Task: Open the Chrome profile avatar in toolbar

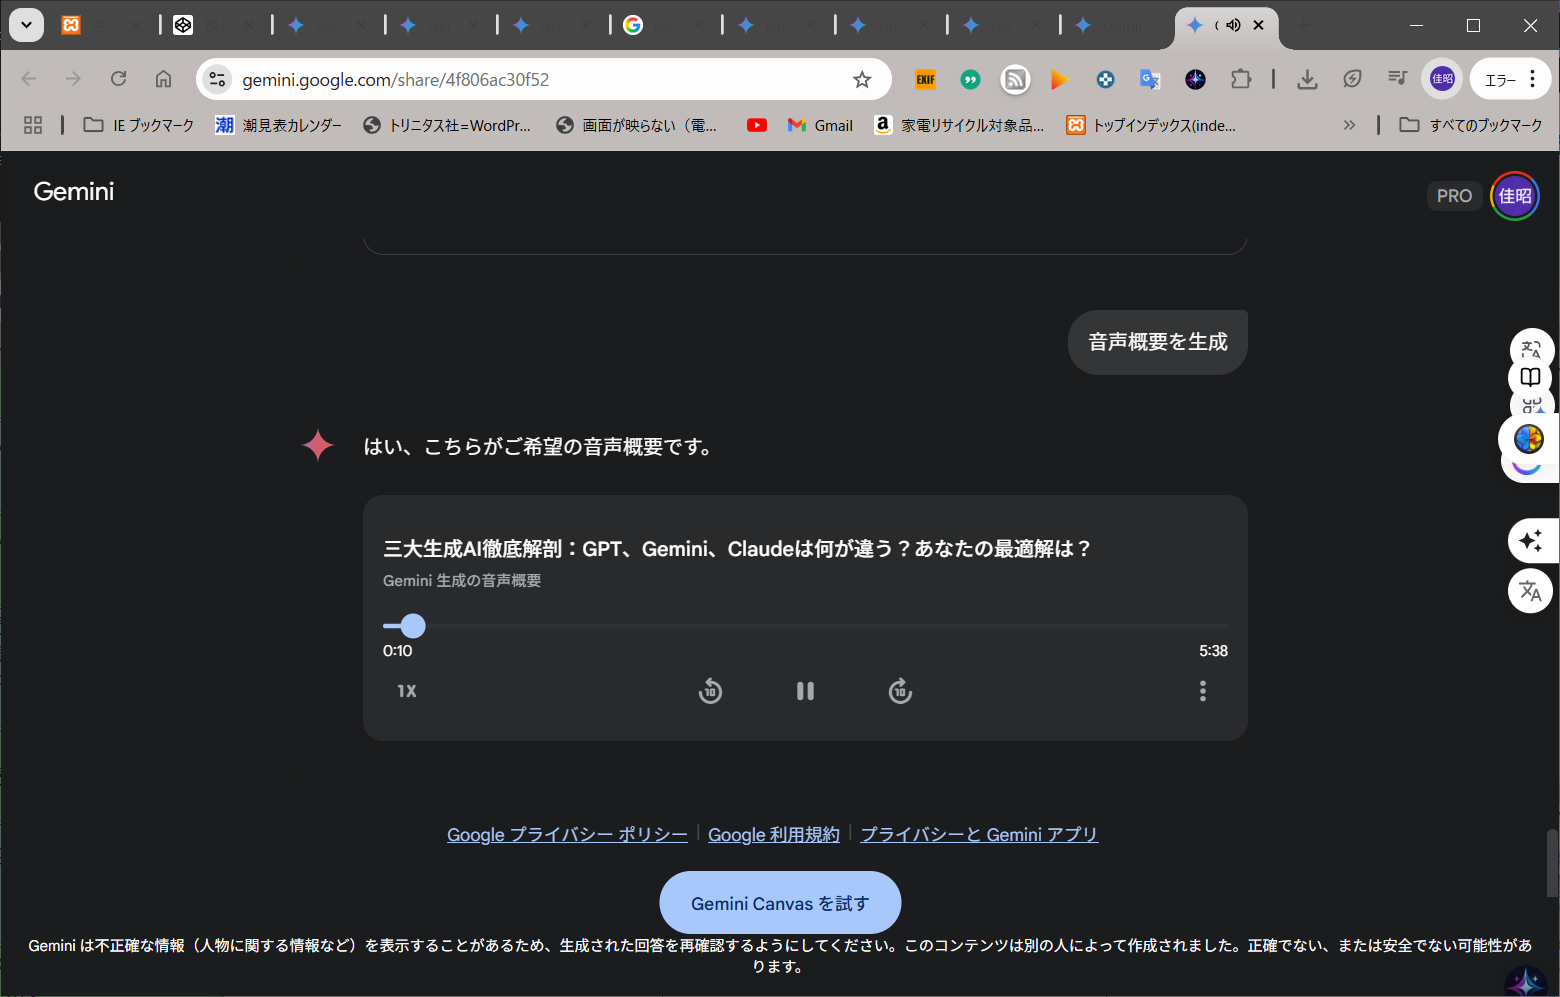Action: point(1442,79)
